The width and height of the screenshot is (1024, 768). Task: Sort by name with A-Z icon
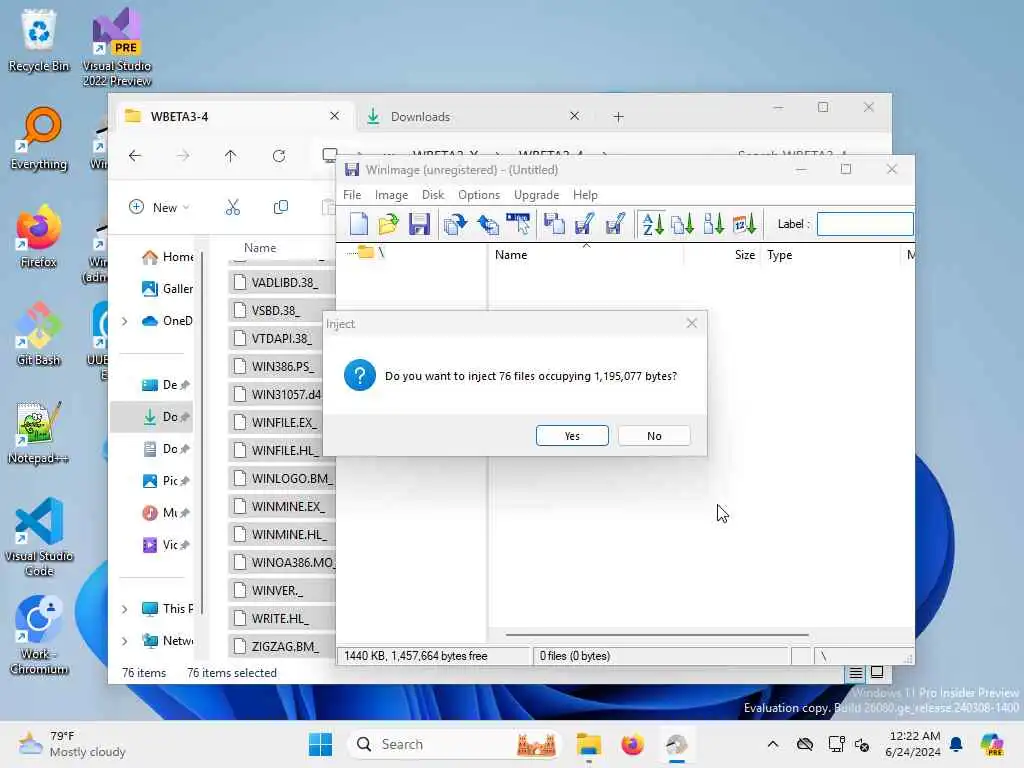(x=652, y=224)
